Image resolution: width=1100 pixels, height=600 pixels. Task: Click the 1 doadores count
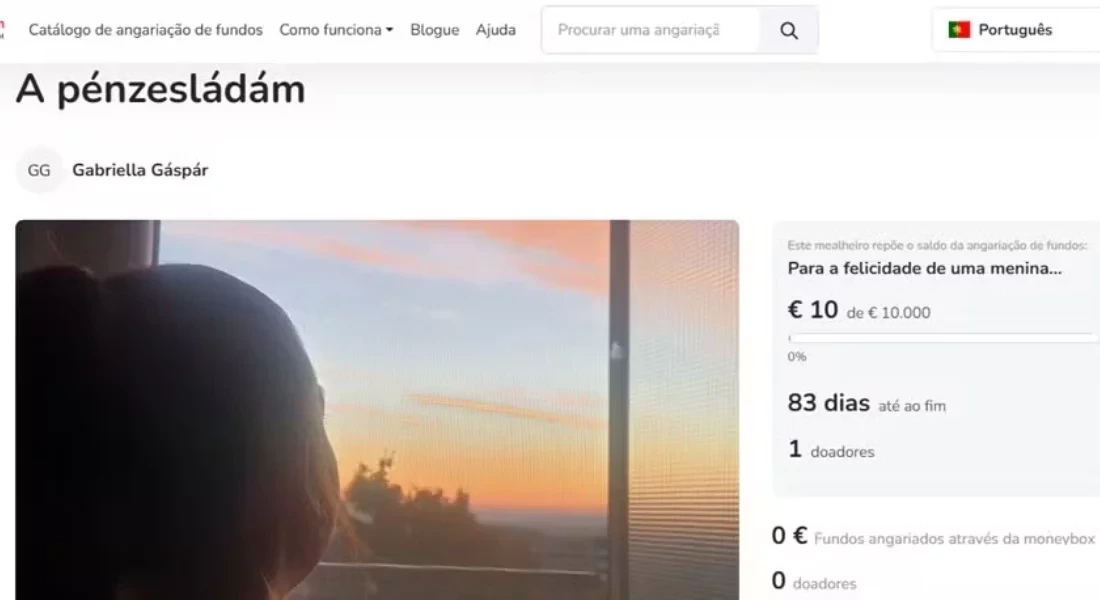tap(831, 449)
